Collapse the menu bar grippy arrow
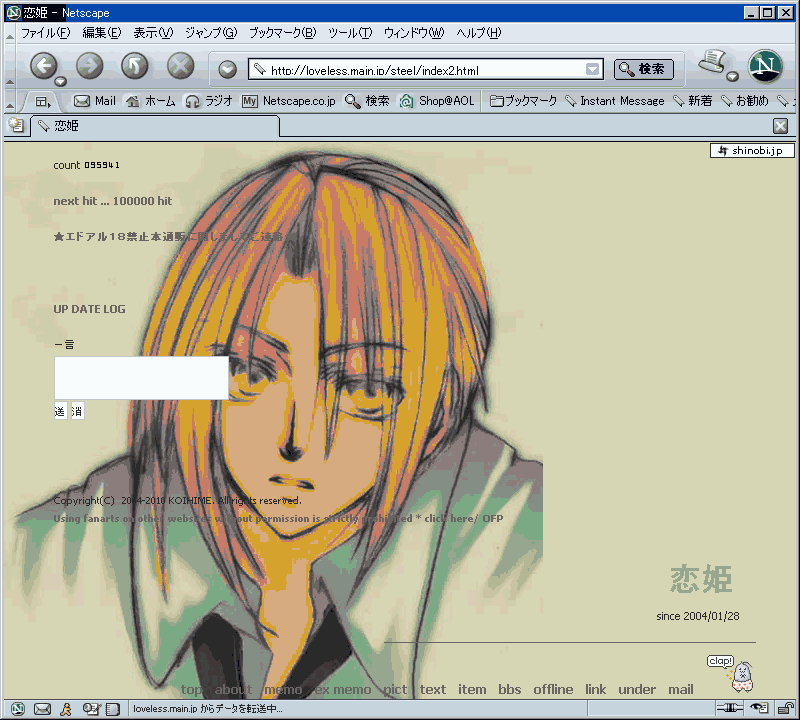Image resolution: width=800 pixels, height=720 pixels. 10,37
